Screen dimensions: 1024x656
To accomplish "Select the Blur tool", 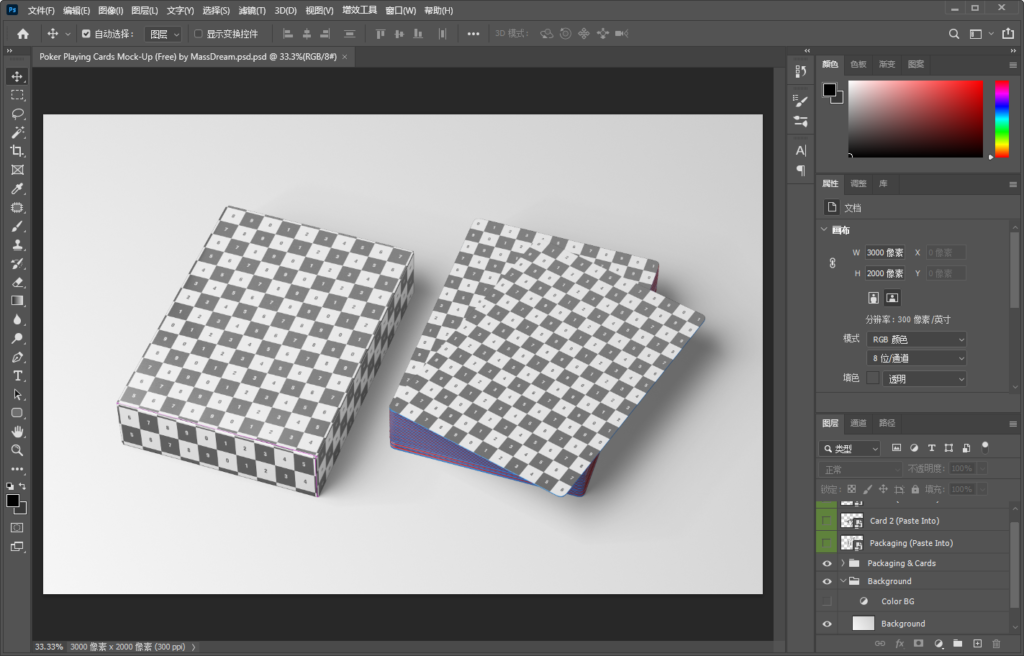I will click(x=17, y=320).
